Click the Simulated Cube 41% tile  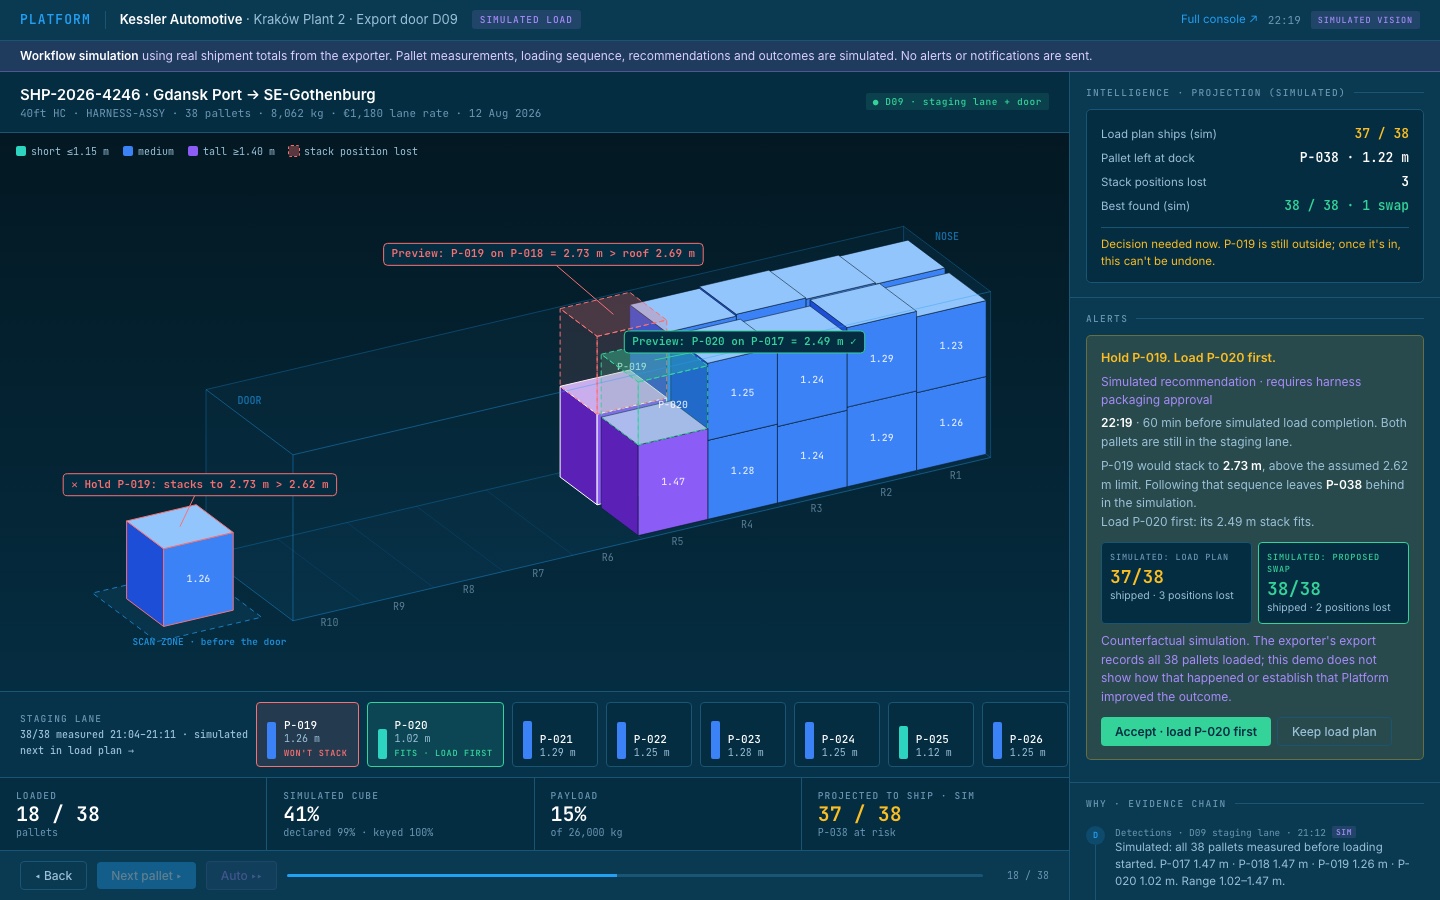[x=401, y=814]
